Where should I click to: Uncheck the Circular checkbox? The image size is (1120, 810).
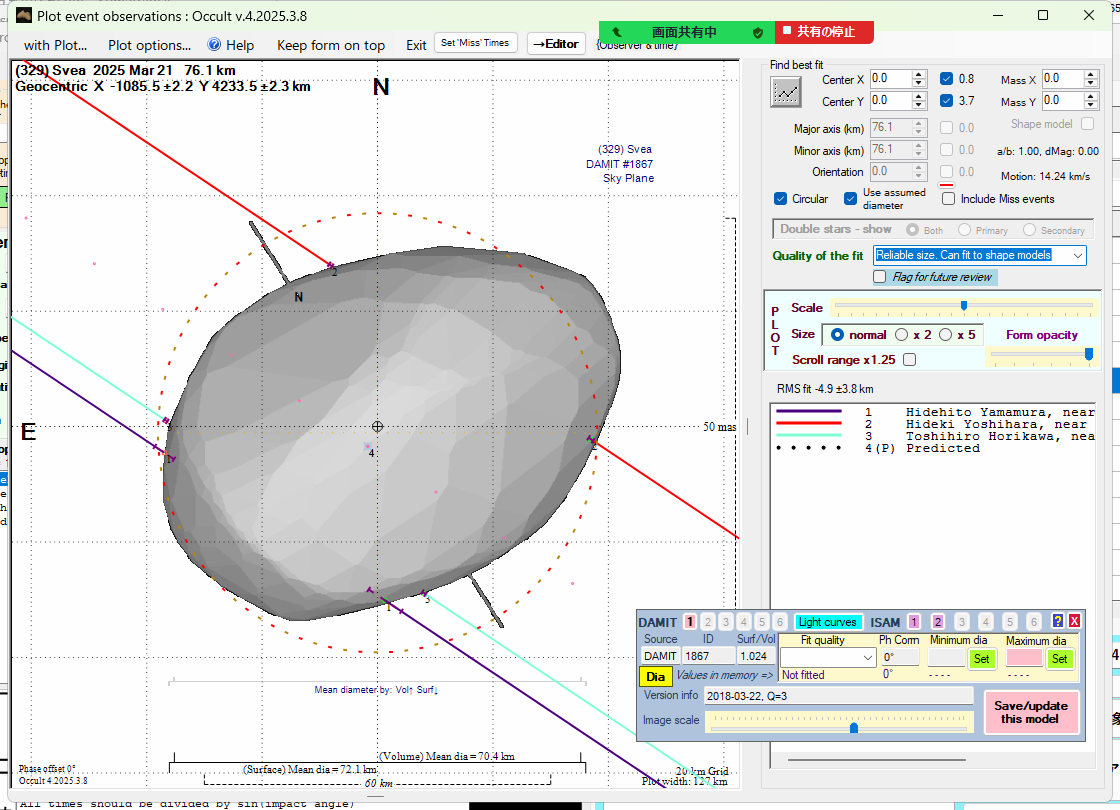[782, 199]
